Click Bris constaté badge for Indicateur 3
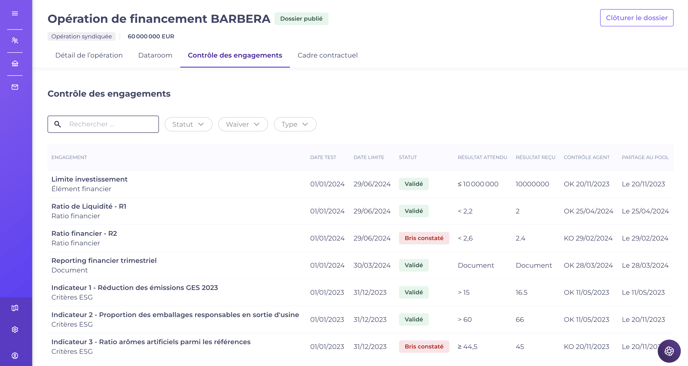 [424, 347]
